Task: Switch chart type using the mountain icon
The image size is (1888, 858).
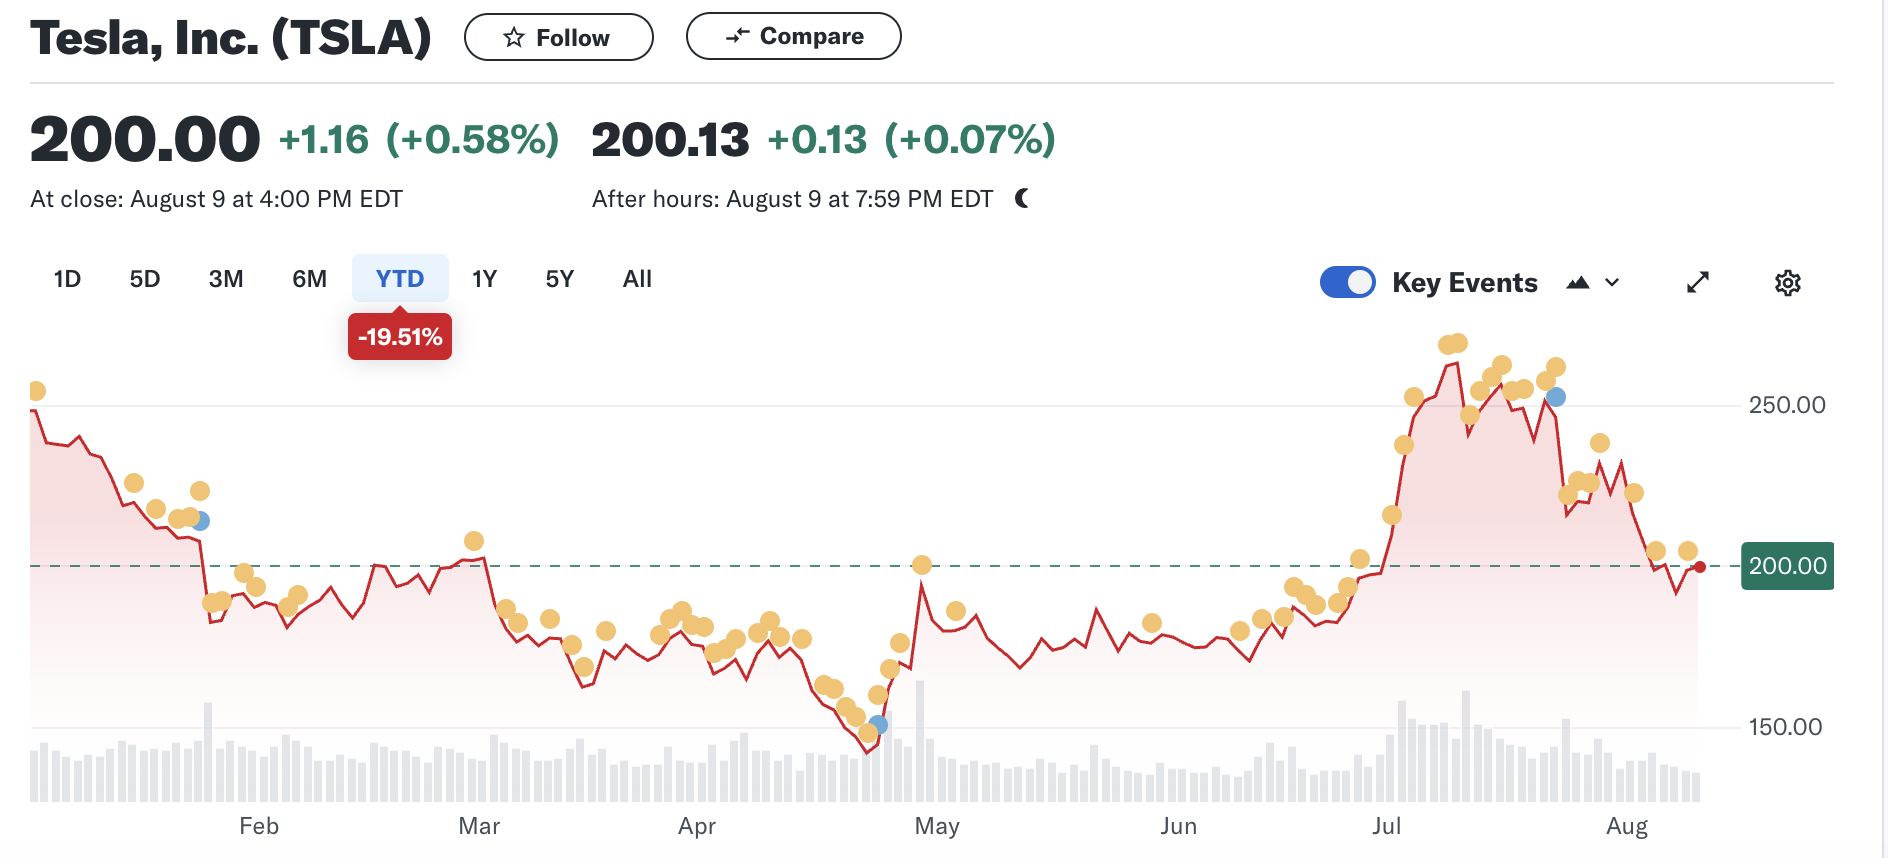Action: click(1577, 283)
